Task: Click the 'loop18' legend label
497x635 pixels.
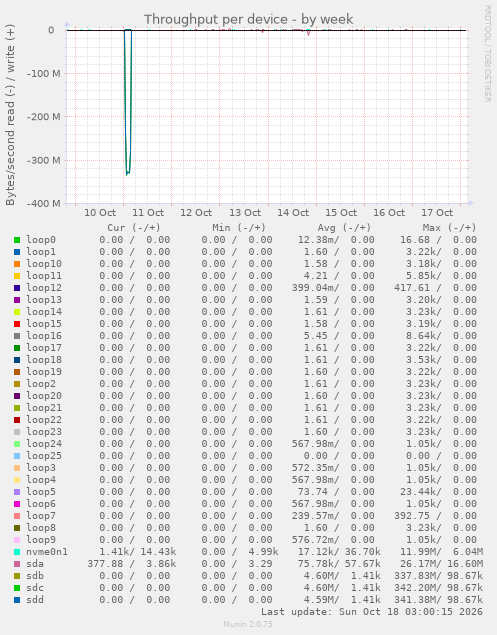Action: click(44, 360)
